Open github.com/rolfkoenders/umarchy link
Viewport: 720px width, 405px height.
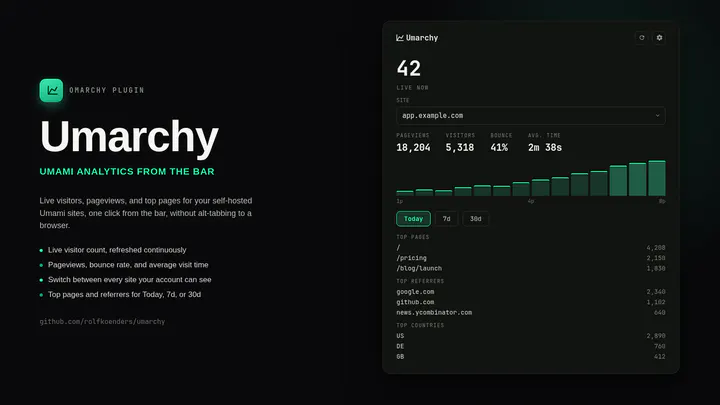tap(102, 321)
